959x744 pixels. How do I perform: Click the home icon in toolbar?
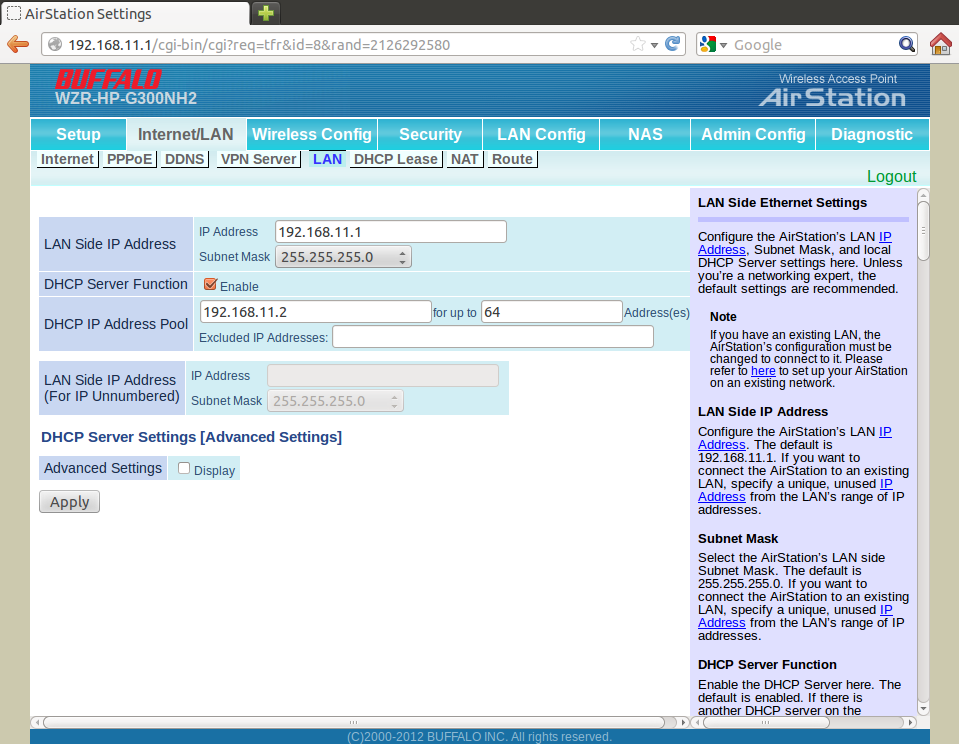940,44
